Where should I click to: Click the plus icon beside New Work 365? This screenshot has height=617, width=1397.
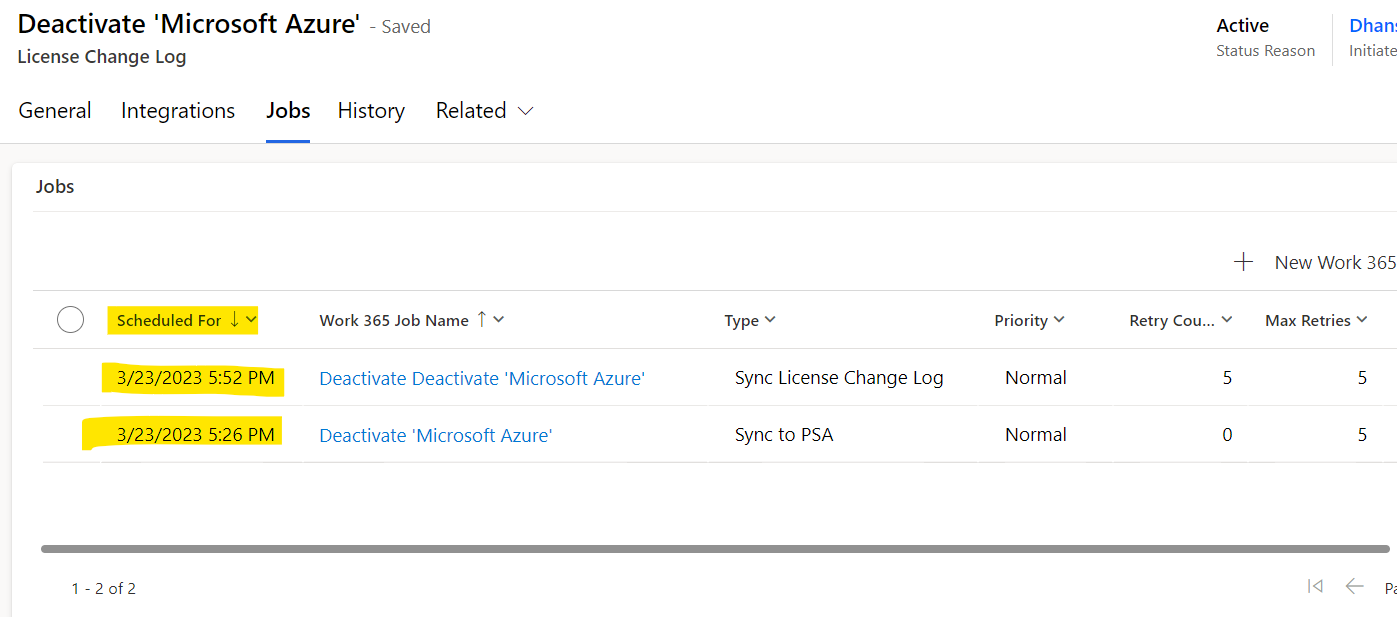(1243, 262)
